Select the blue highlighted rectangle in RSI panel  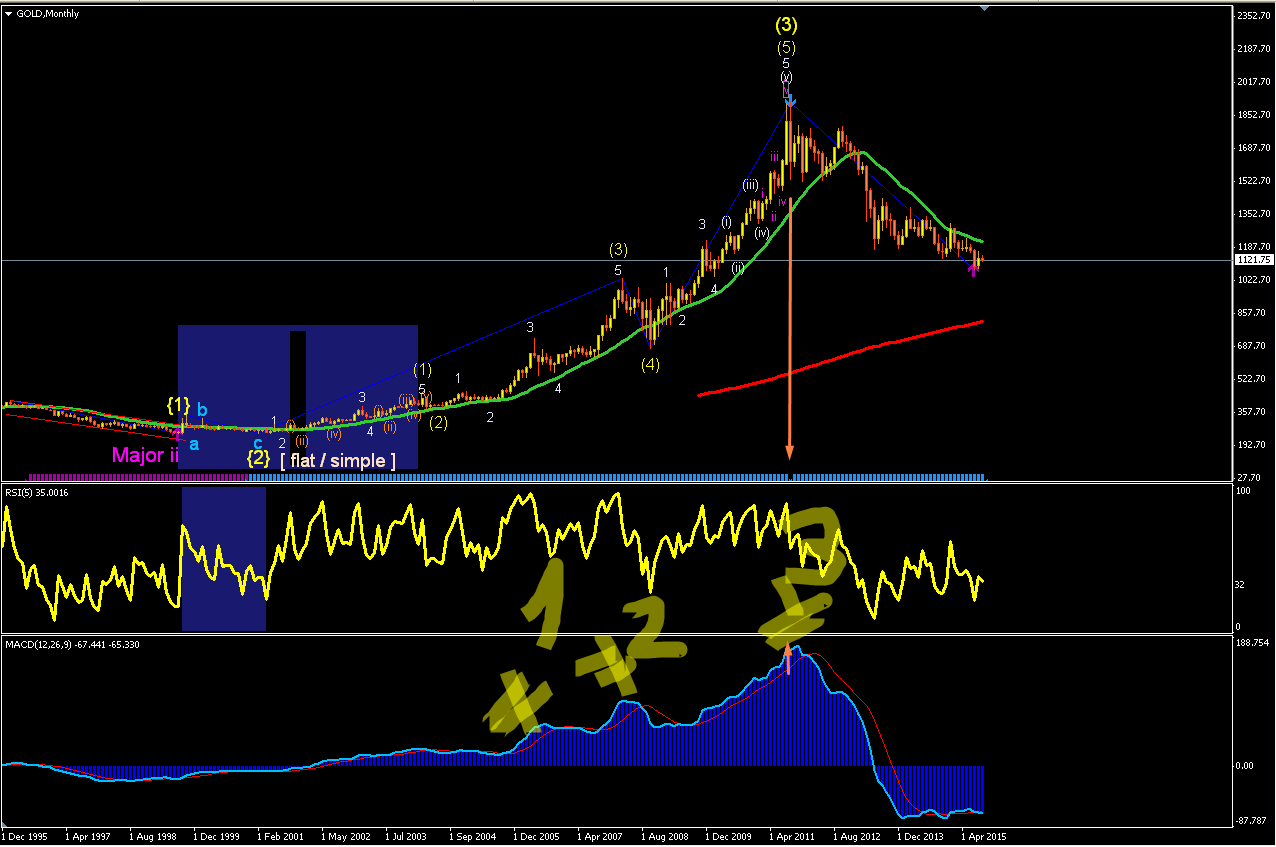[223, 562]
